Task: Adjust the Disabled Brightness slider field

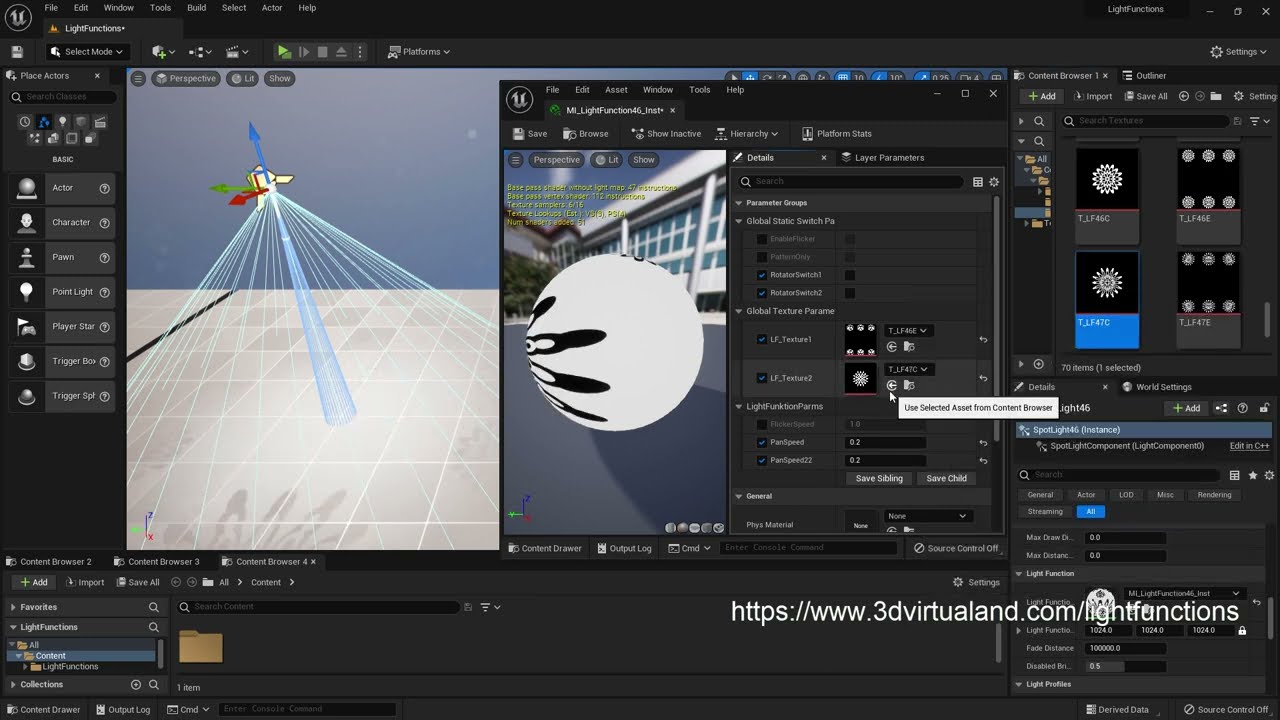Action: coord(1125,666)
